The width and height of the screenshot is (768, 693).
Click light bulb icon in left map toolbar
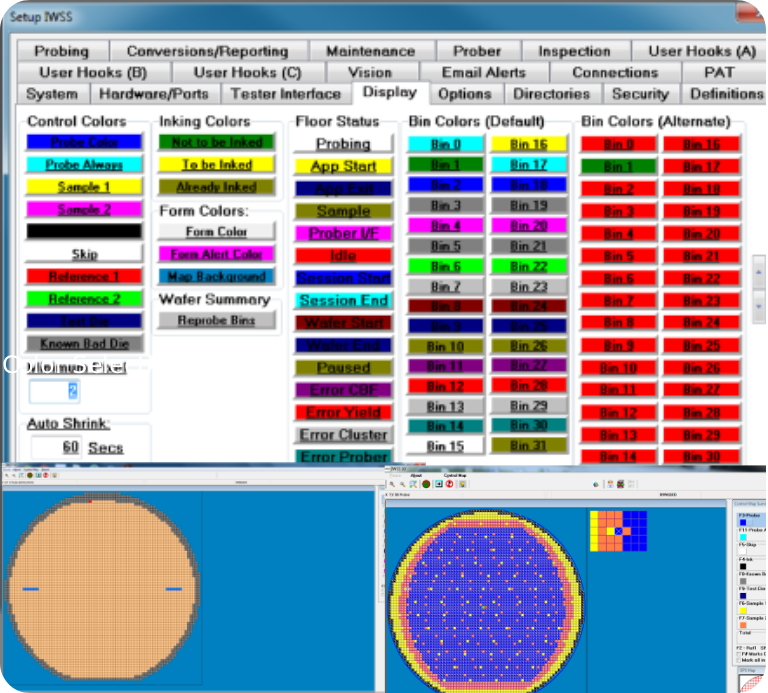coord(54,475)
